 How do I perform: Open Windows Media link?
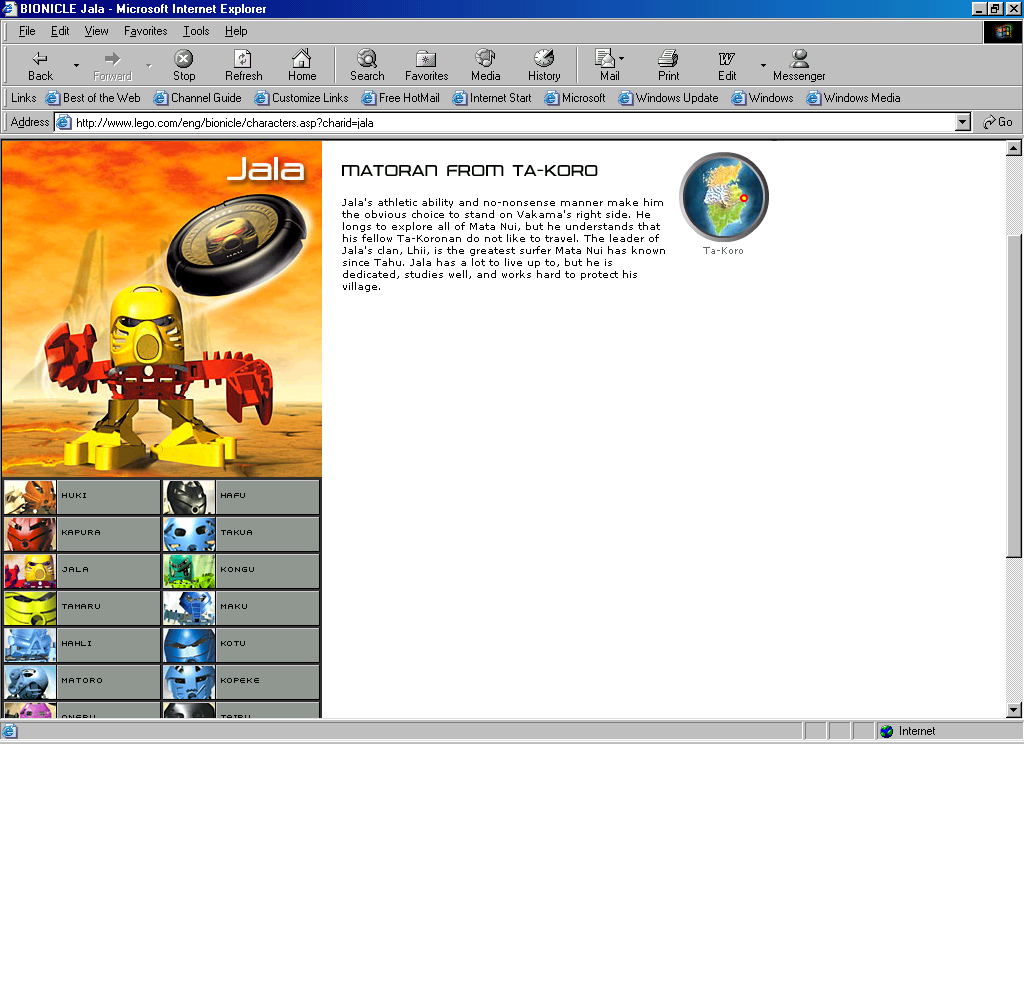point(853,98)
